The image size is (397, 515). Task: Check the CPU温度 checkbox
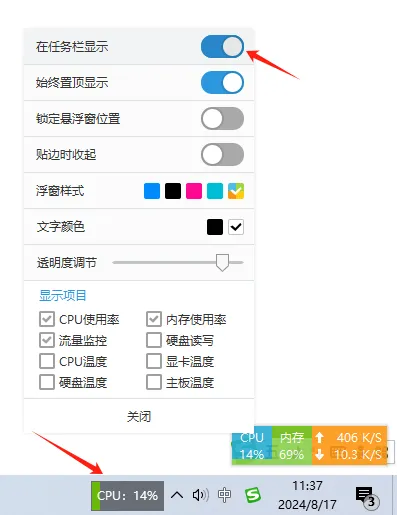[x=47, y=361]
